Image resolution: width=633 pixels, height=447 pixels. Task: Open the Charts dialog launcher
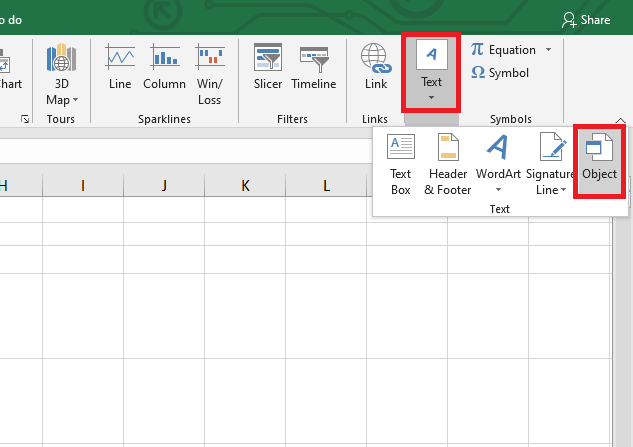click(25, 119)
